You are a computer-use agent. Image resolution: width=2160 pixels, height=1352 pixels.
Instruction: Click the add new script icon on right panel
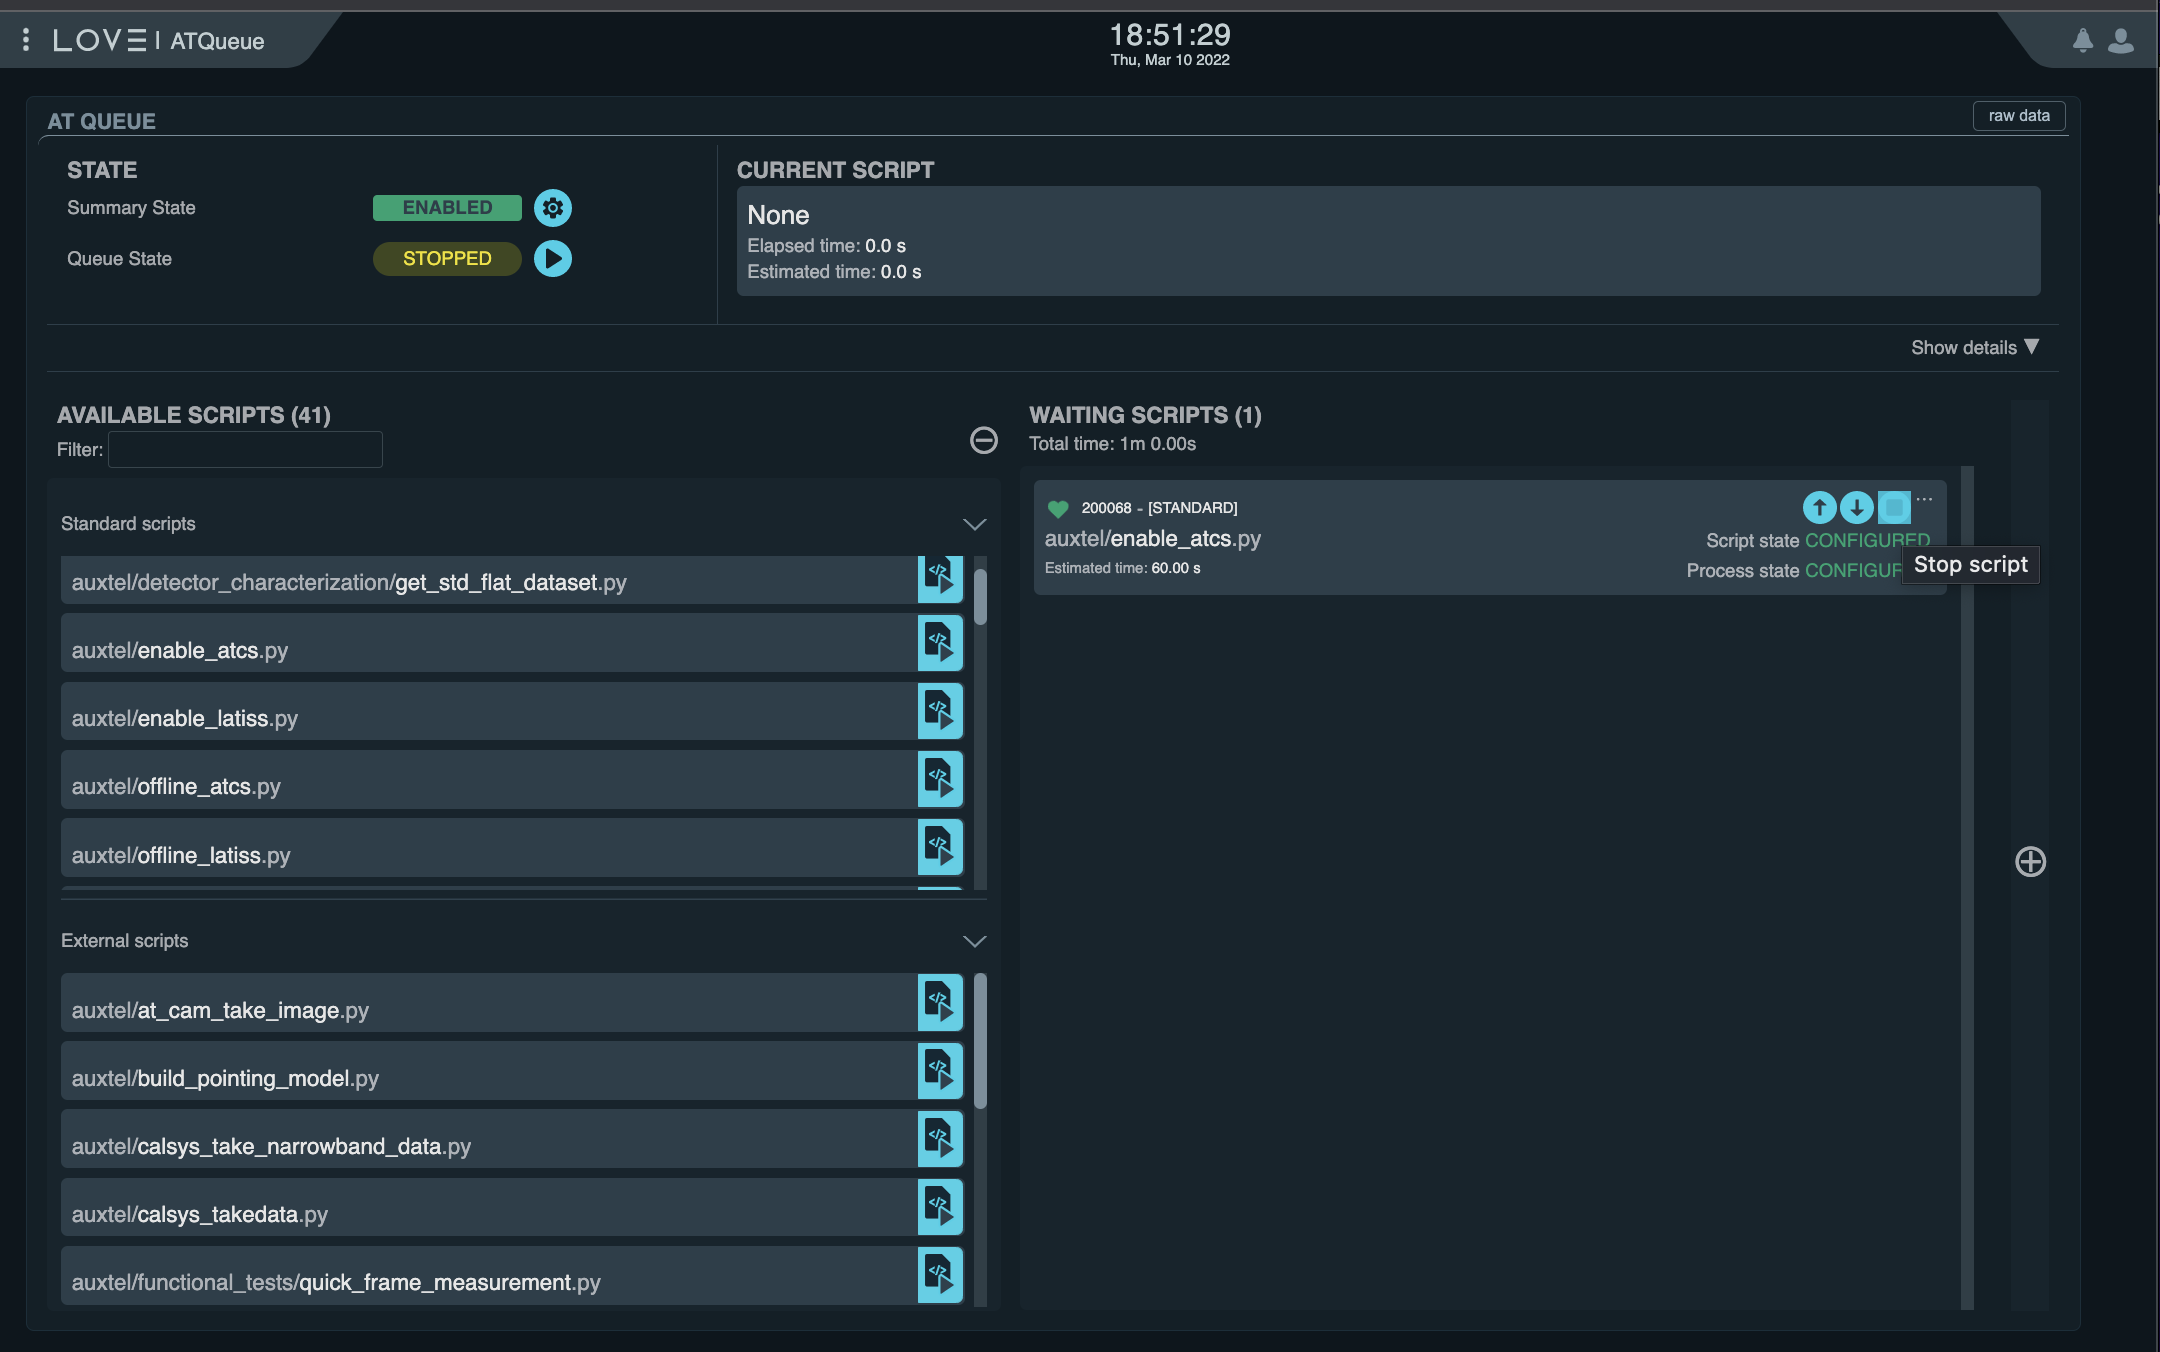pos(2029,860)
